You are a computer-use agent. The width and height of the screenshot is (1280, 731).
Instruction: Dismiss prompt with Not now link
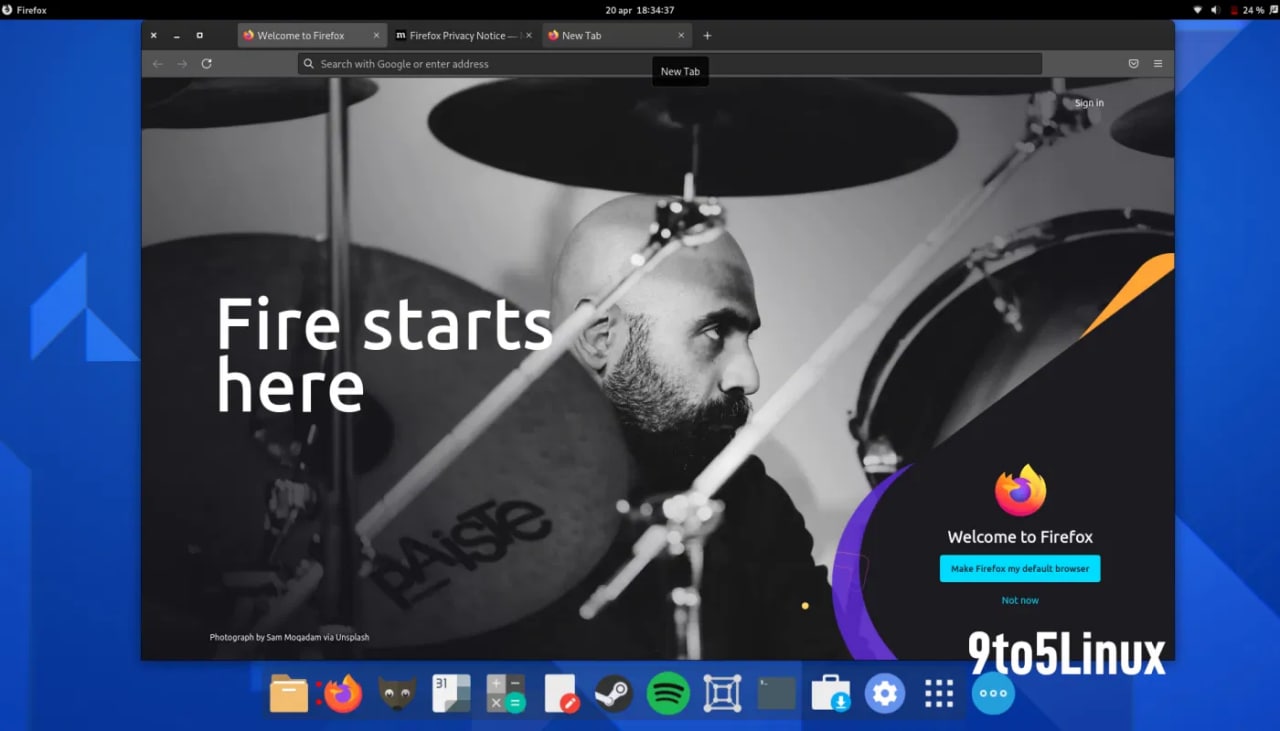click(x=1020, y=600)
